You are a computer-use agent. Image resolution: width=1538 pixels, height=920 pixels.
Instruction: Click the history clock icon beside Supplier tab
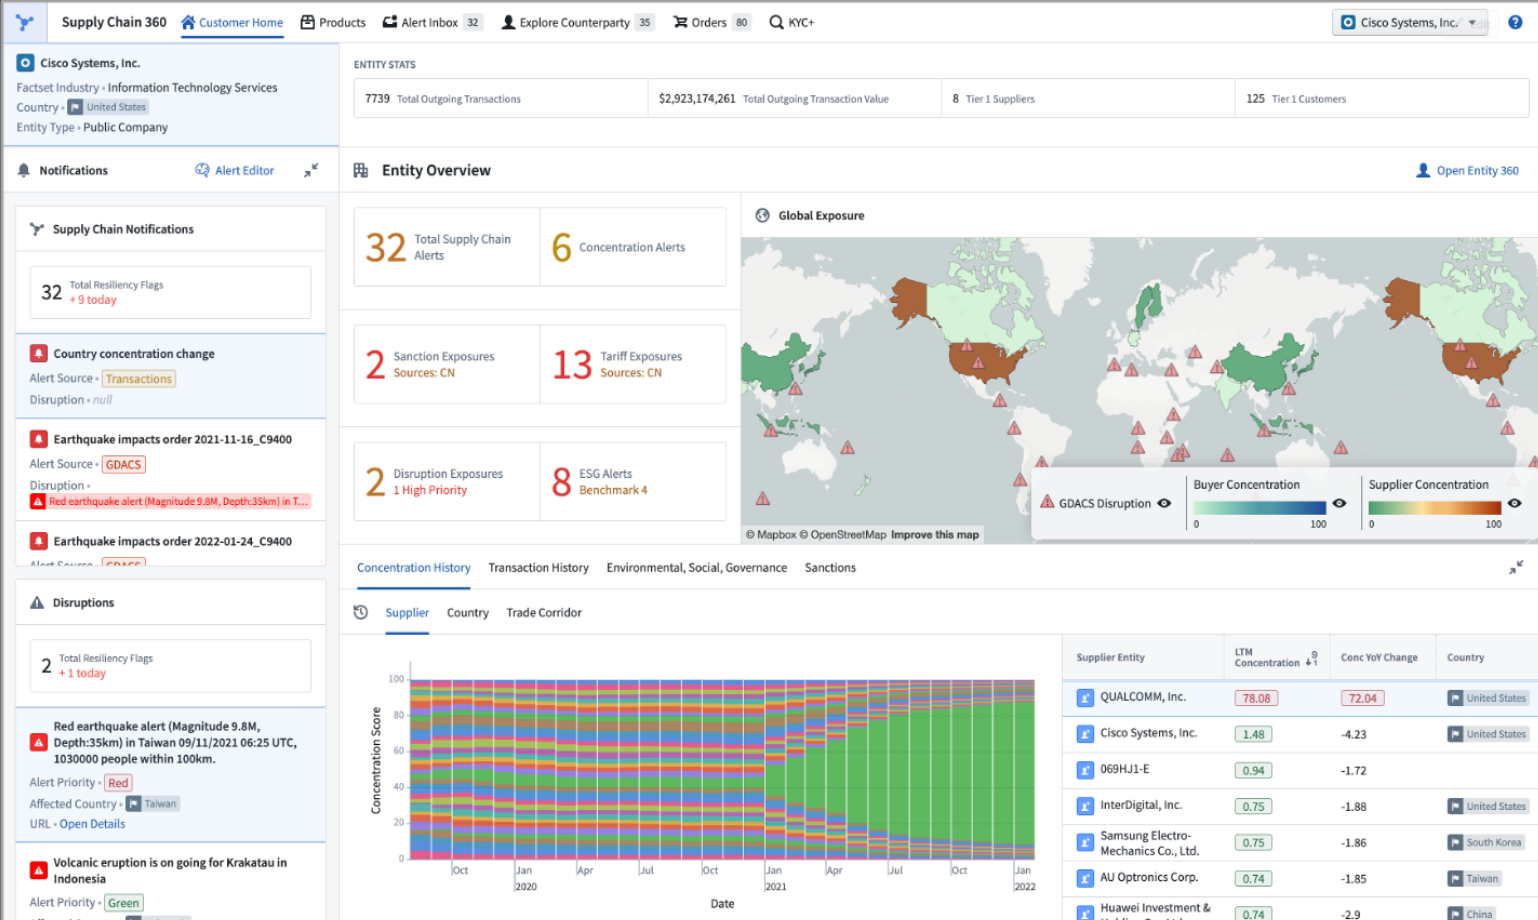[361, 612]
